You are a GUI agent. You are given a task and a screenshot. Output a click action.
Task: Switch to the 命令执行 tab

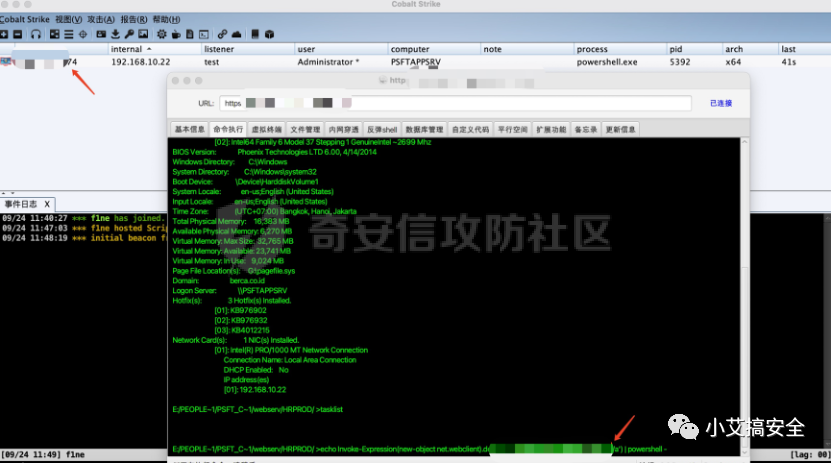228,129
